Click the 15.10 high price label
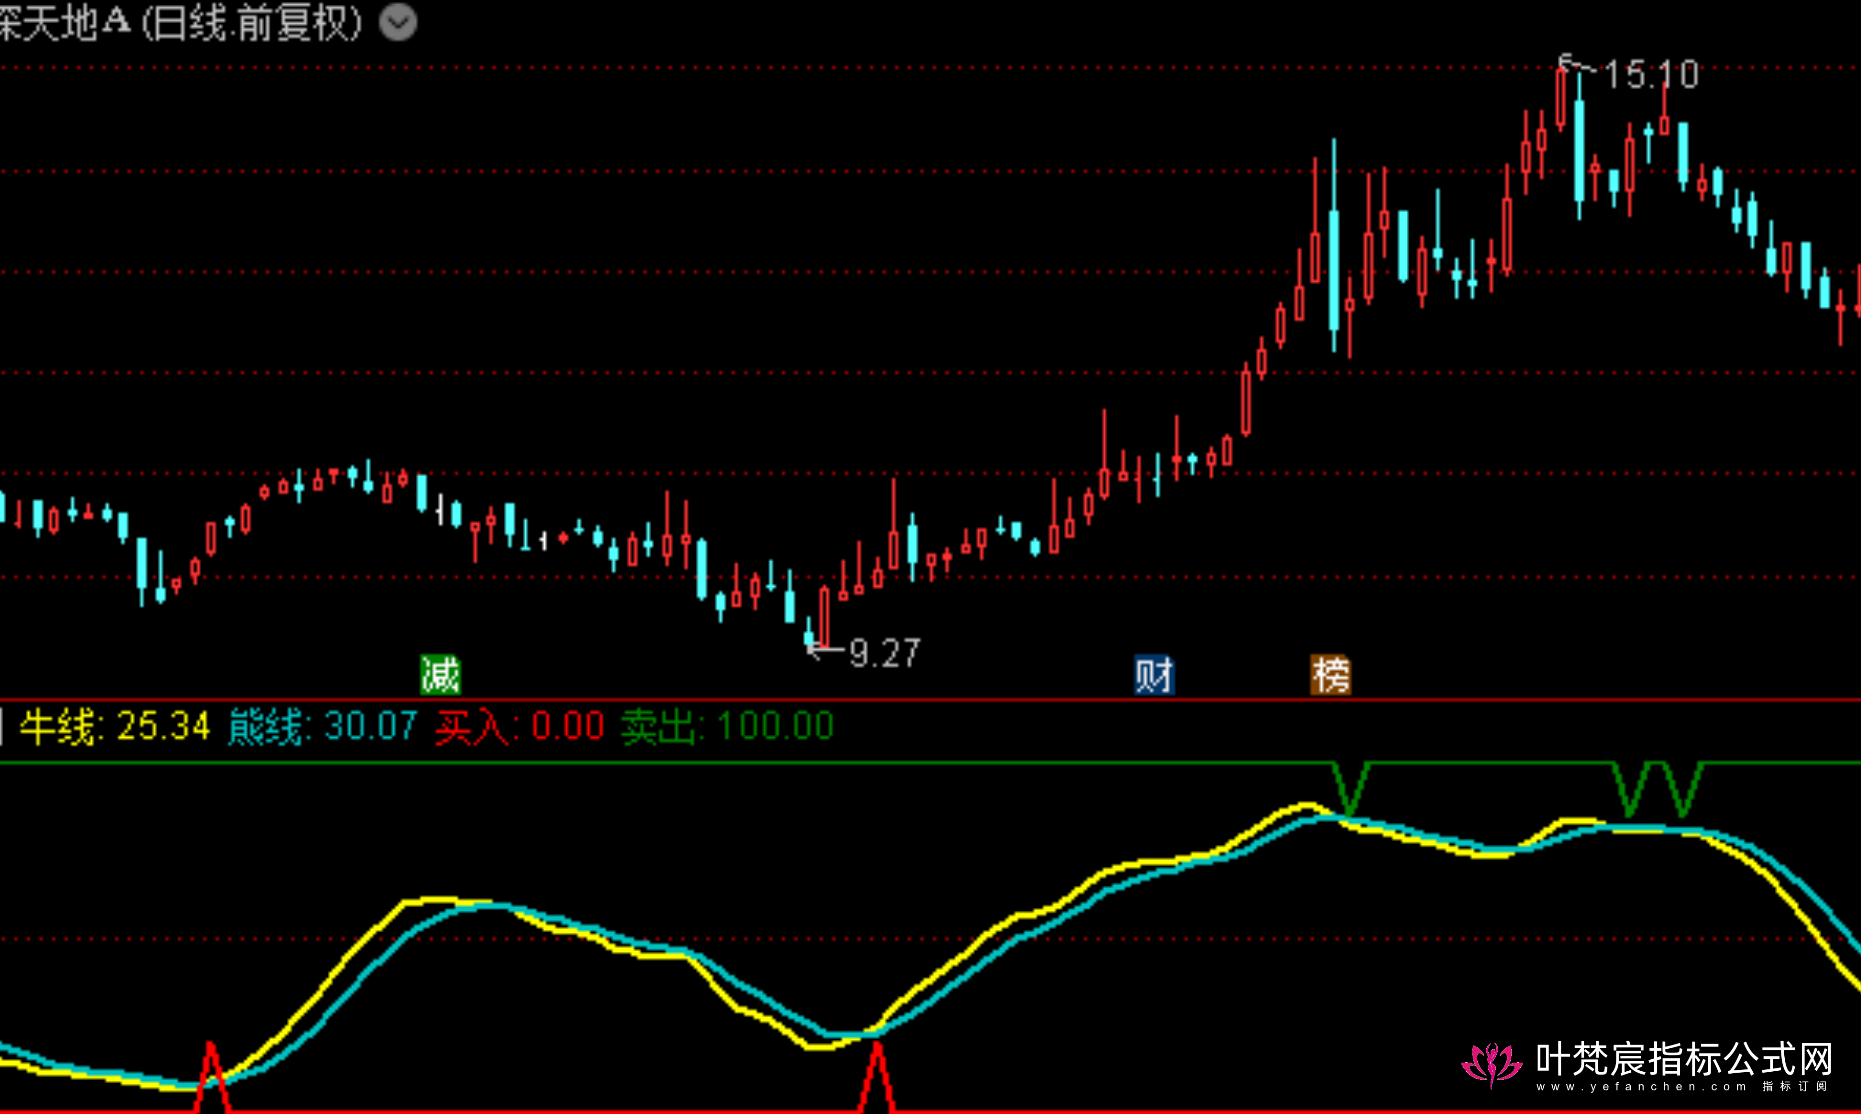The height and width of the screenshot is (1114, 1861). (x=1651, y=74)
